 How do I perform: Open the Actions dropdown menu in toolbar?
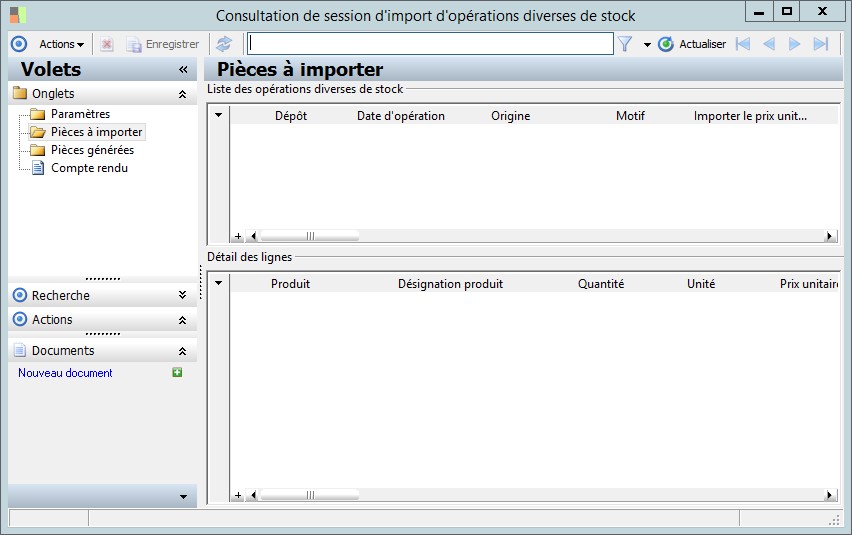(61, 44)
